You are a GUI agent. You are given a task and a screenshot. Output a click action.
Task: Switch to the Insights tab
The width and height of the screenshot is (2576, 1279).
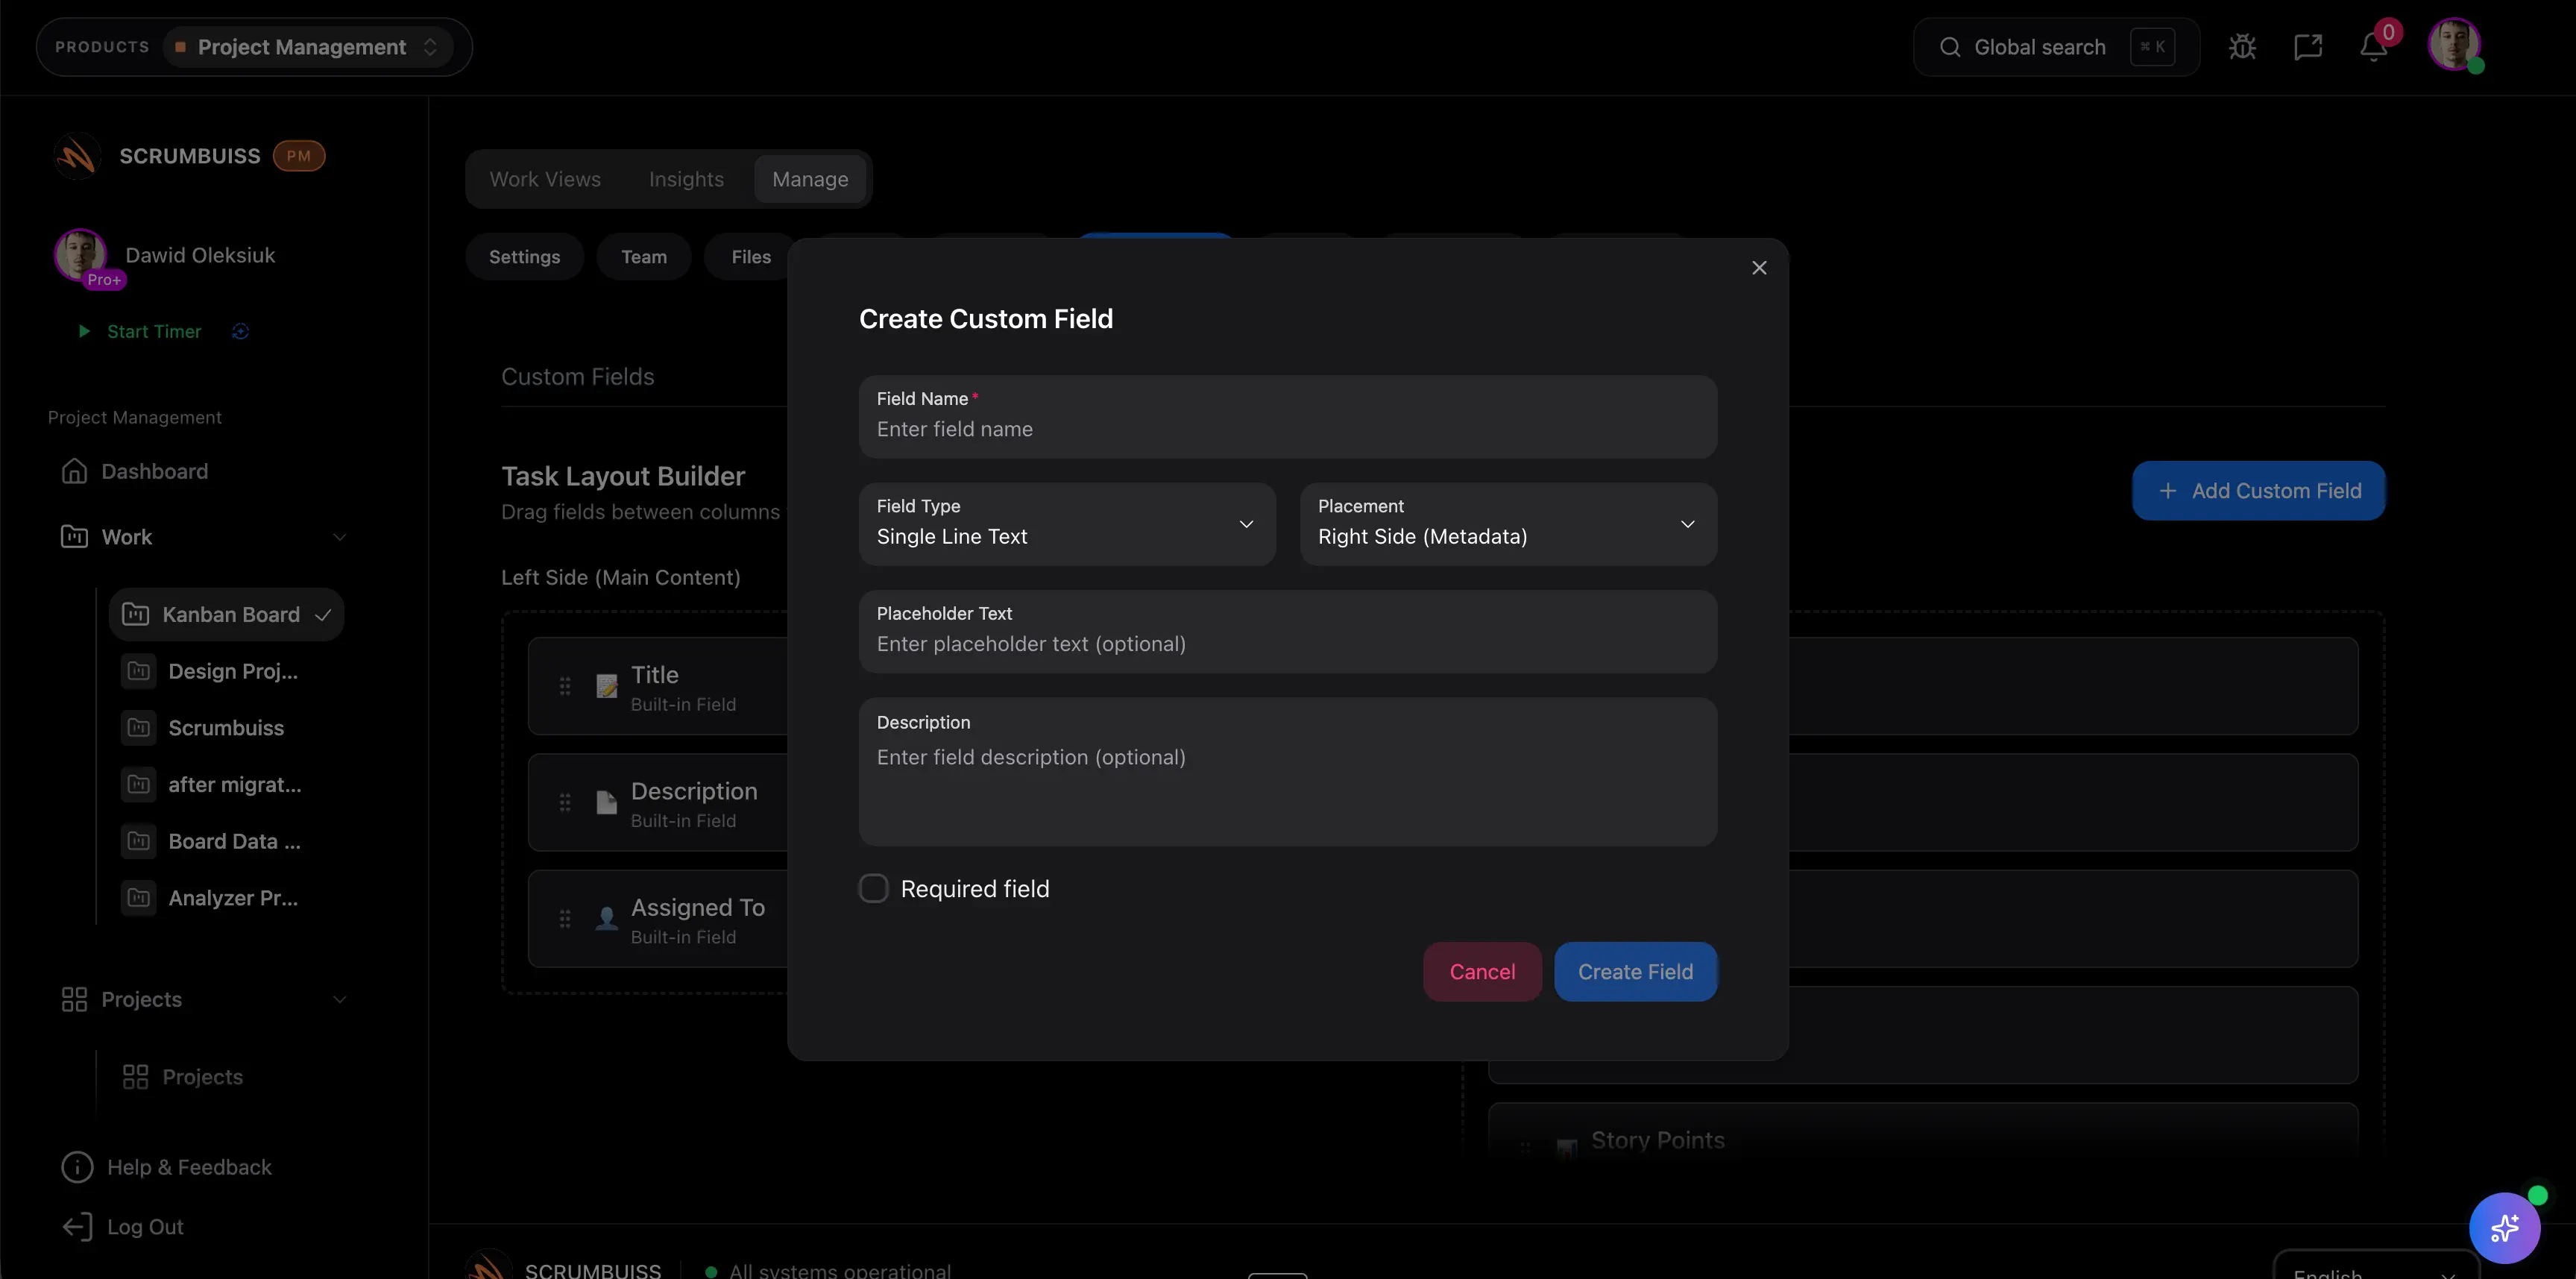686,178
